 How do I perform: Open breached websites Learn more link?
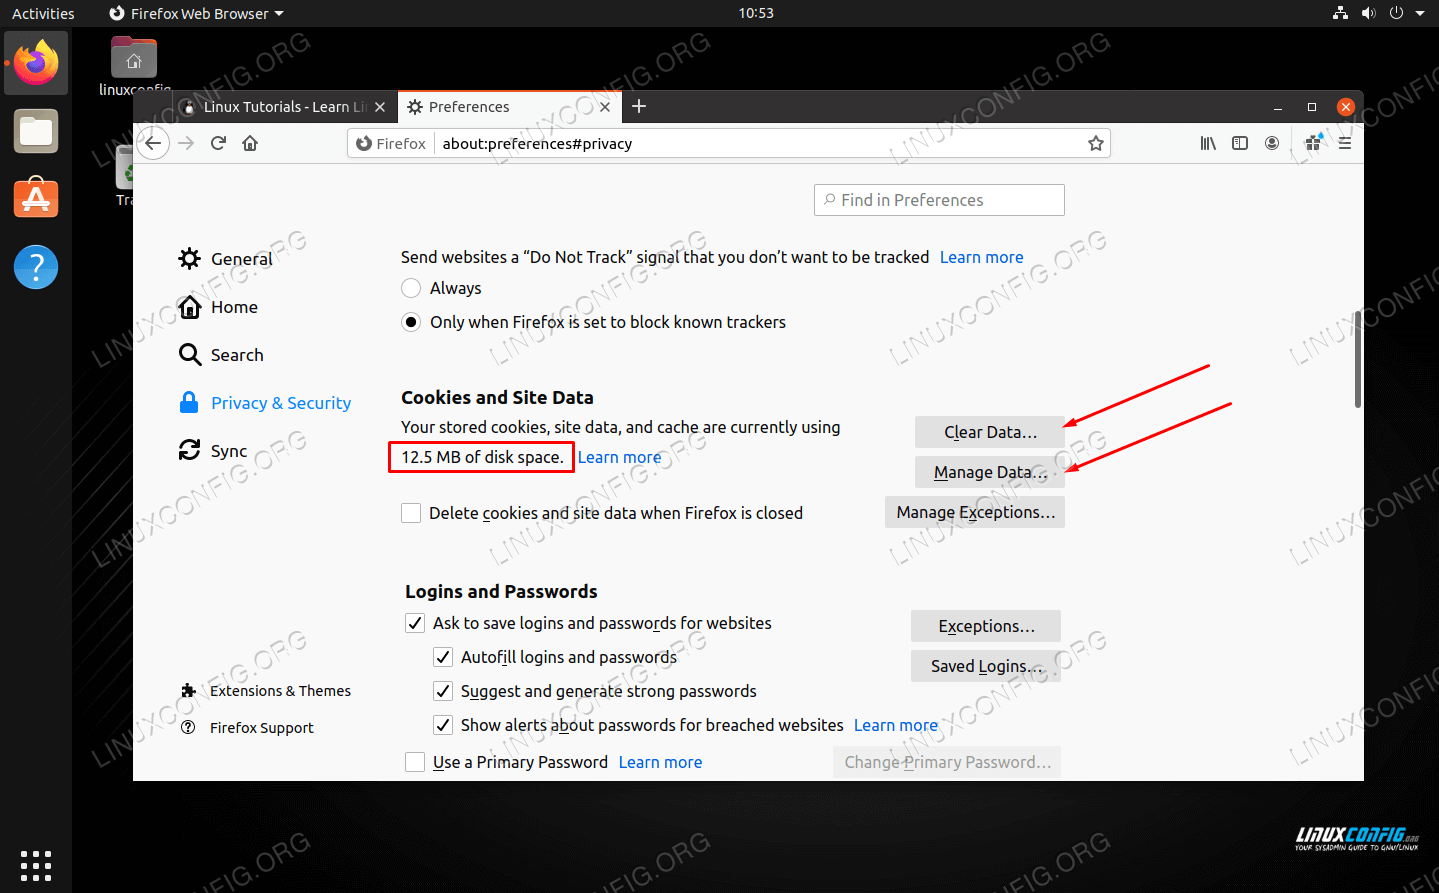pyautogui.click(x=895, y=725)
